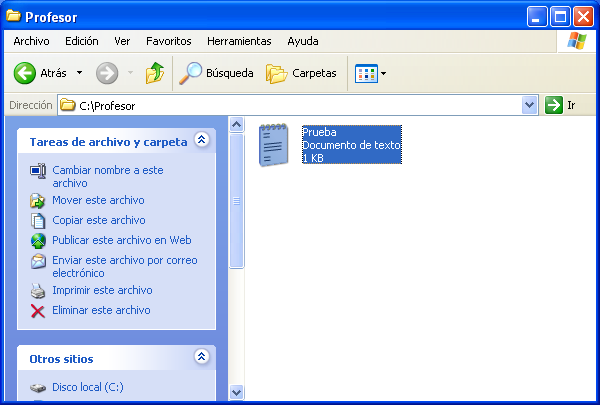This screenshot has height=405, width=600.
Task: Click the printer icon for Imprimir
Action: click(x=38, y=290)
